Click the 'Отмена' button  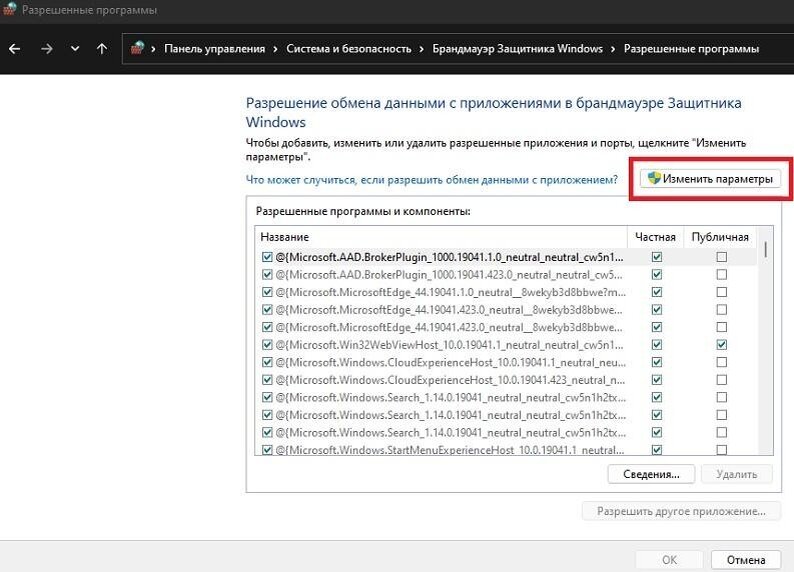tap(745, 560)
